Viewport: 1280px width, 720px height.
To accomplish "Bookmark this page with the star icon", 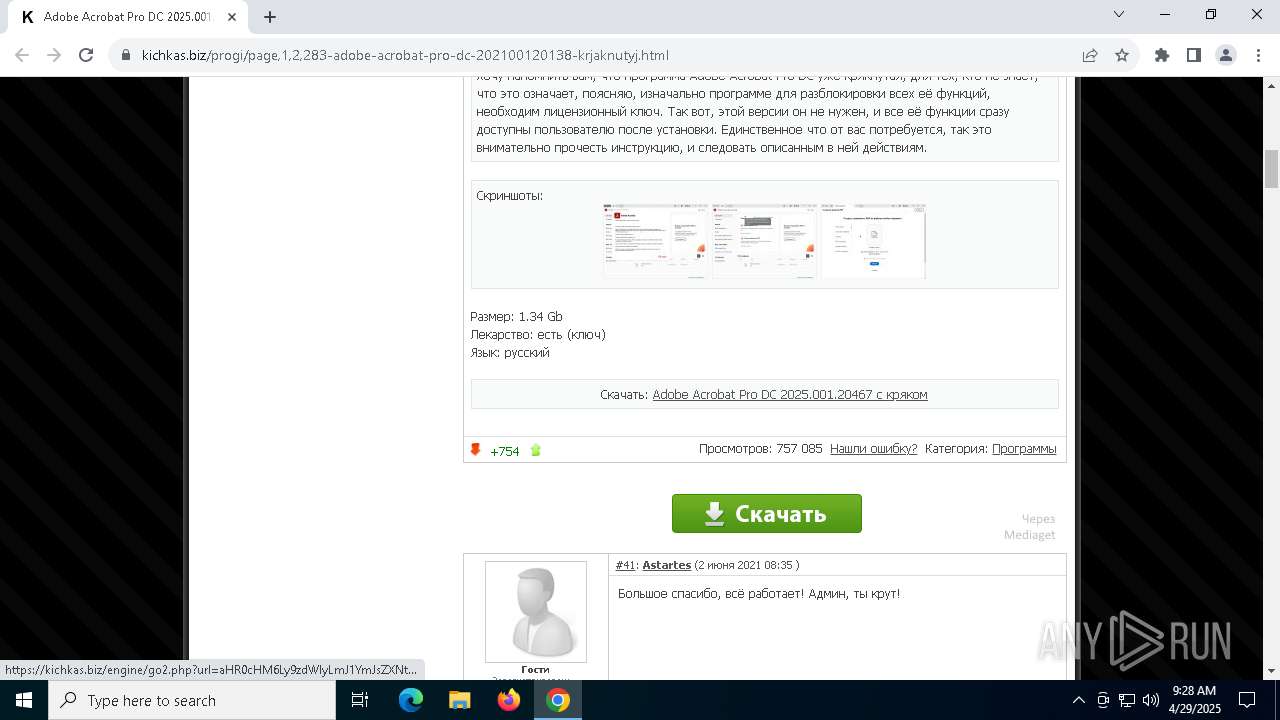I will tap(1122, 55).
